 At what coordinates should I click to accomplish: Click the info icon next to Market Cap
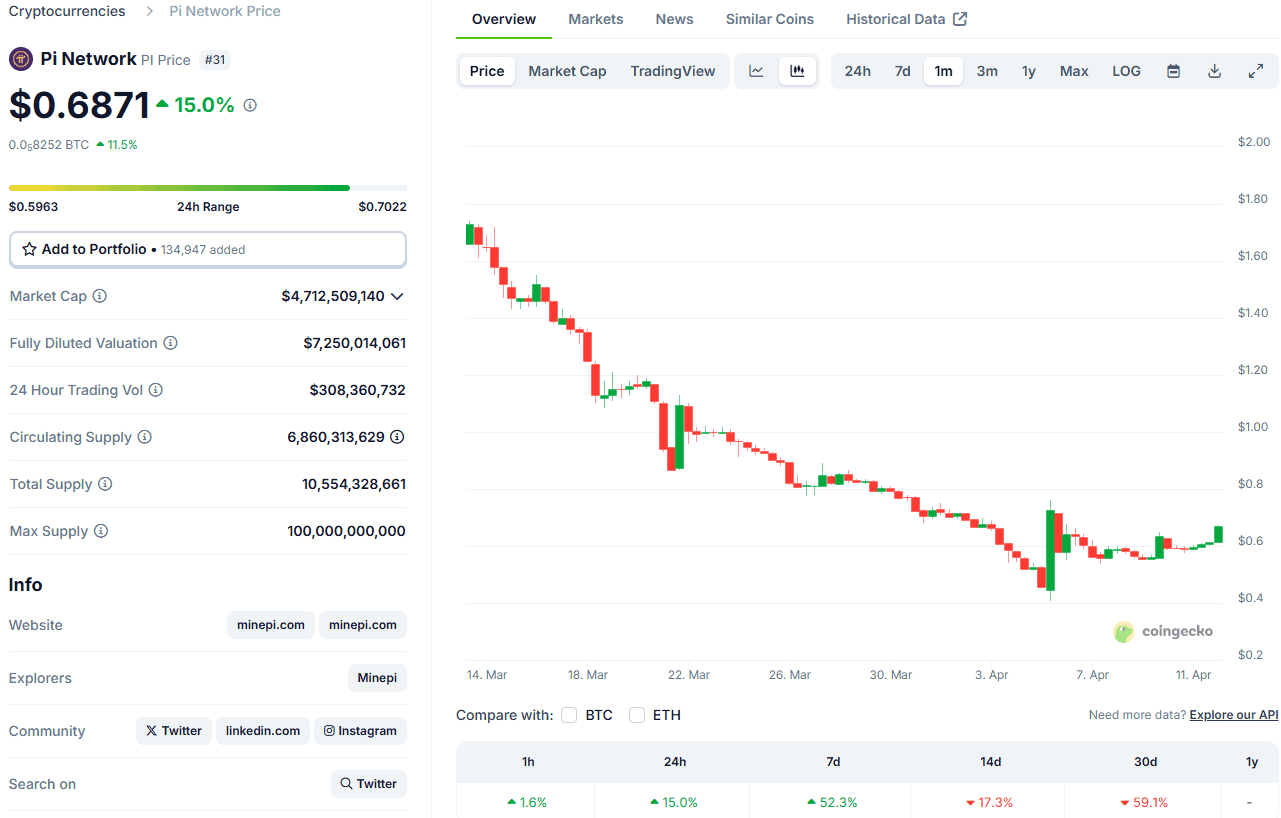100,296
